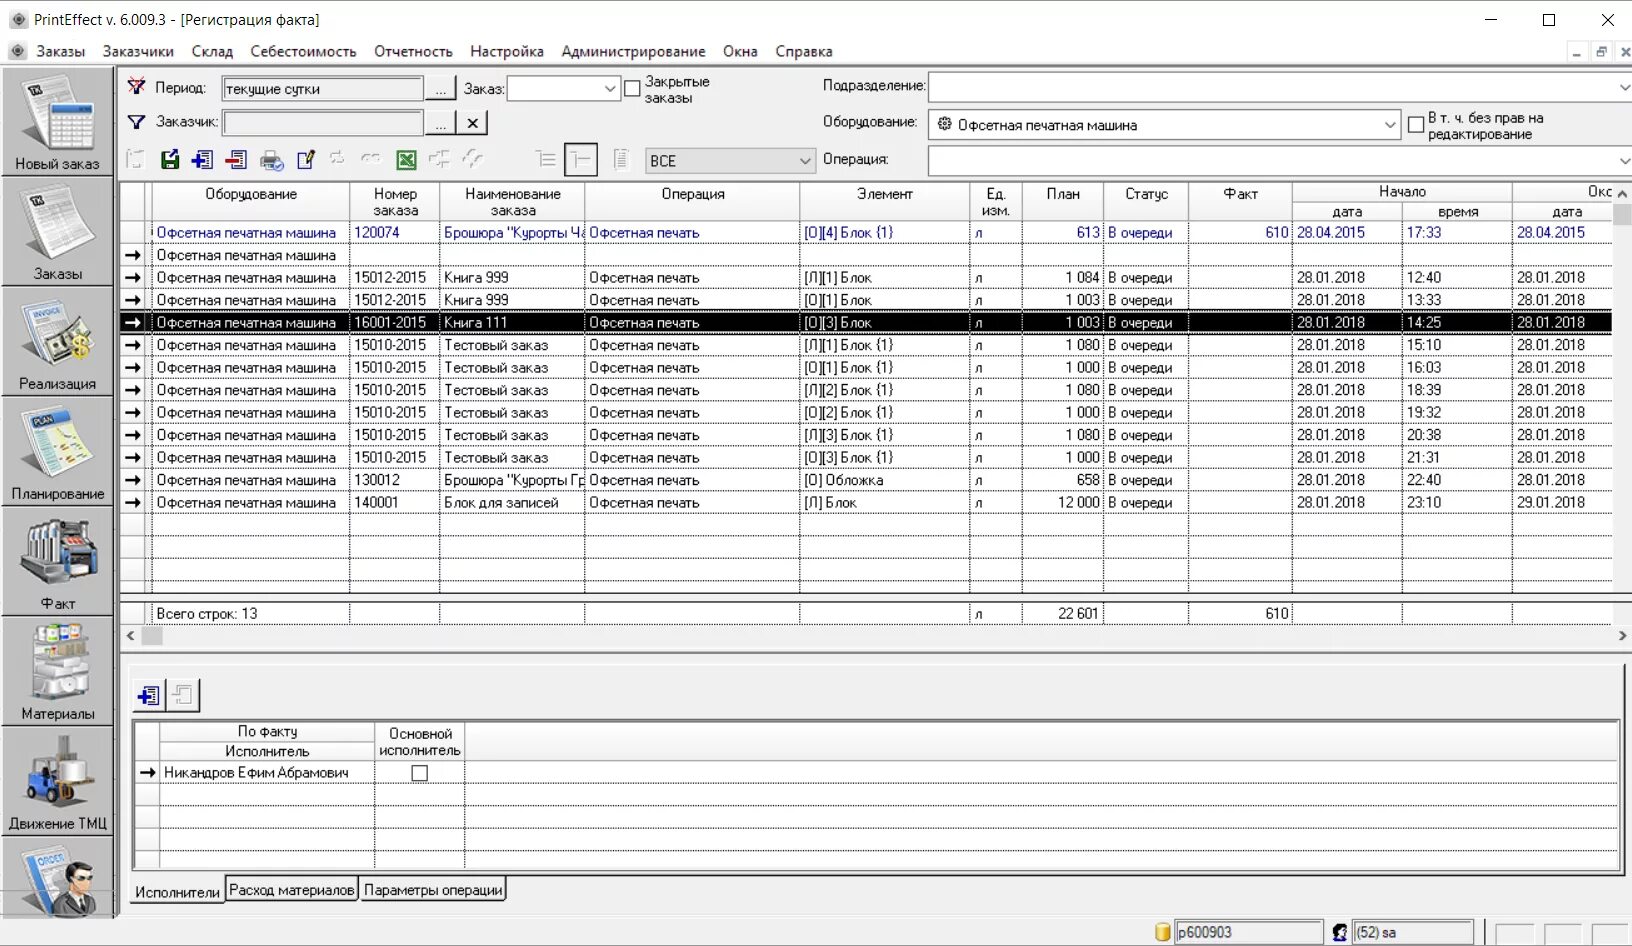Expand the ВСЕ dropdown in the toolbar

805,160
